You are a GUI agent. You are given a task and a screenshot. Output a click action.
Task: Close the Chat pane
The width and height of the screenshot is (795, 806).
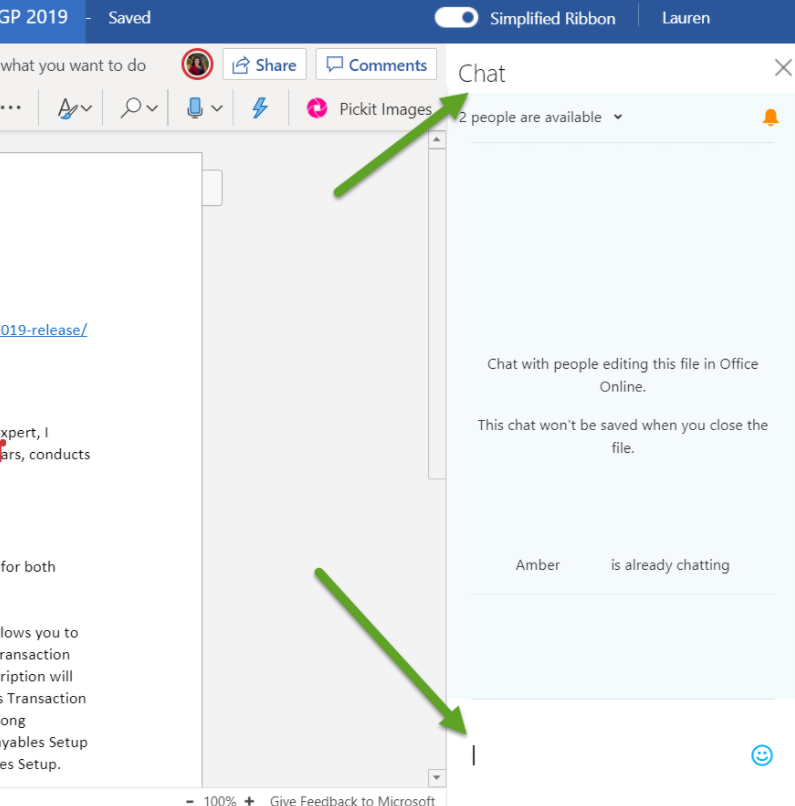pos(783,67)
